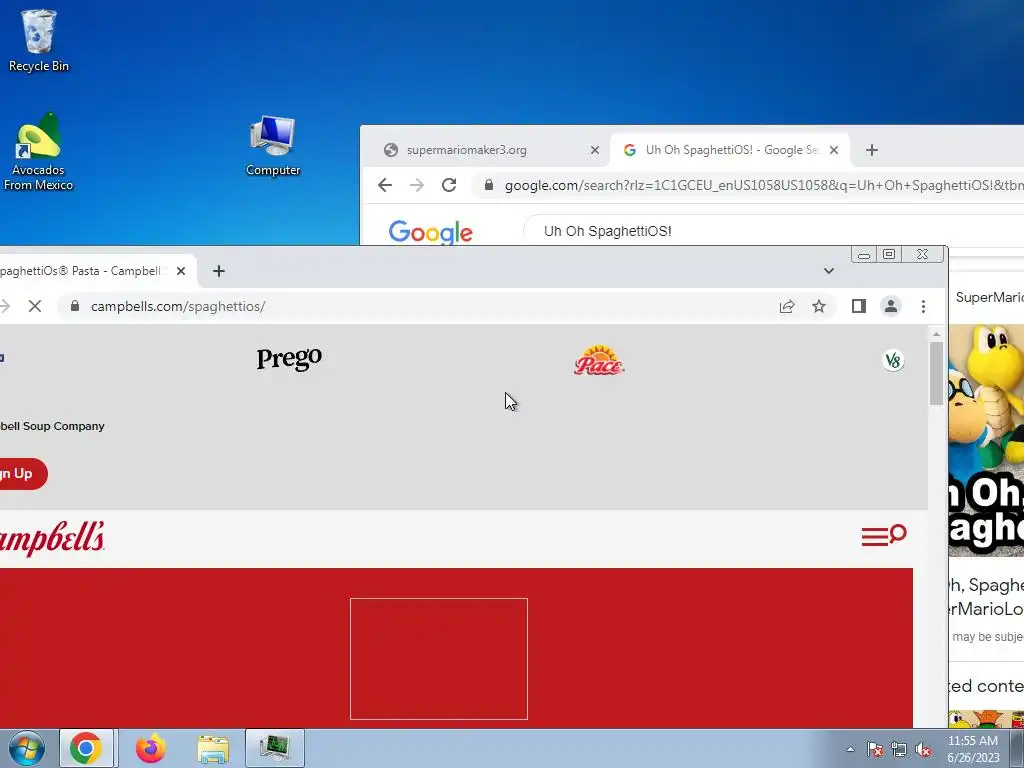This screenshot has height=768, width=1024.
Task: Open the monitor app in taskbar
Action: click(275, 748)
